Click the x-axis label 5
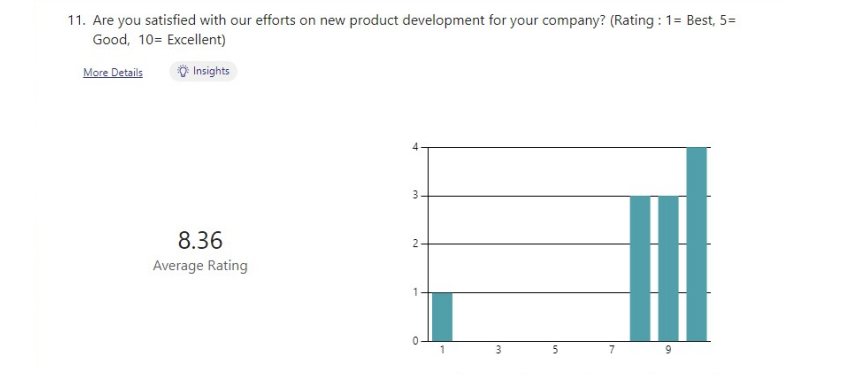Image resolution: width=847 pixels, height=379 pixels. tap(555, 350)
